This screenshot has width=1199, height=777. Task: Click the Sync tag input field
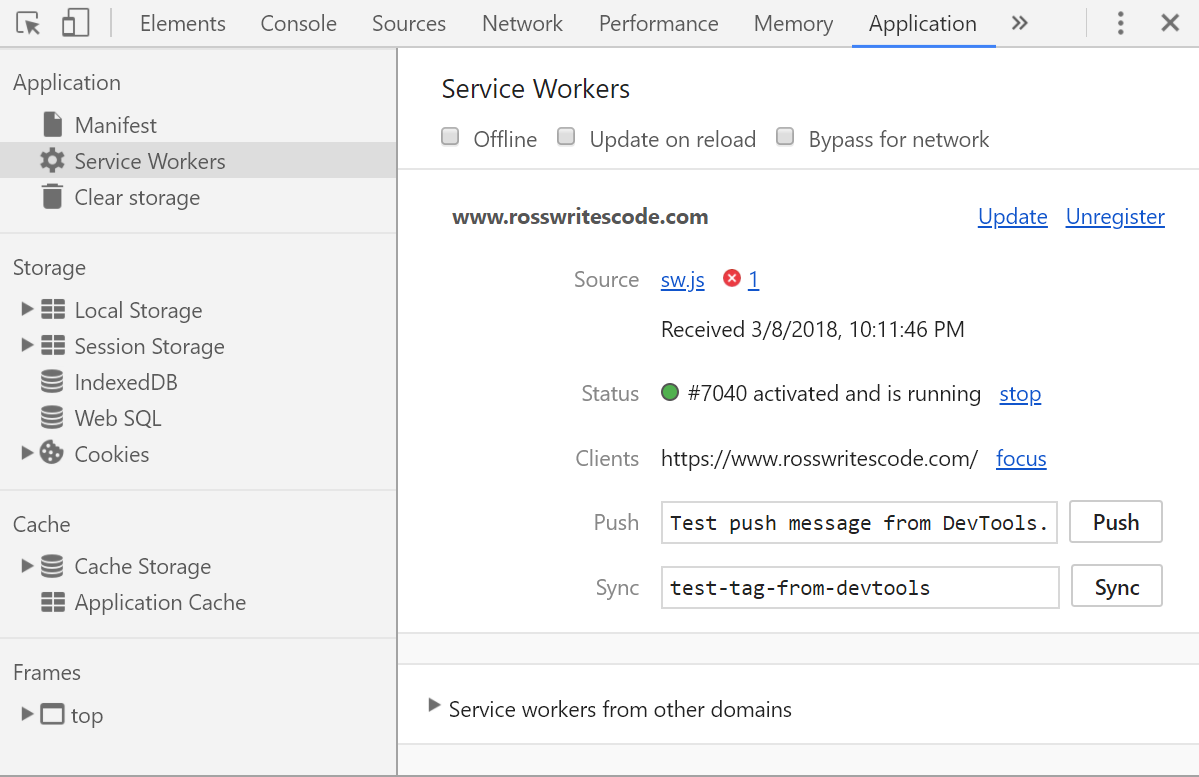[x=858, y=587]
